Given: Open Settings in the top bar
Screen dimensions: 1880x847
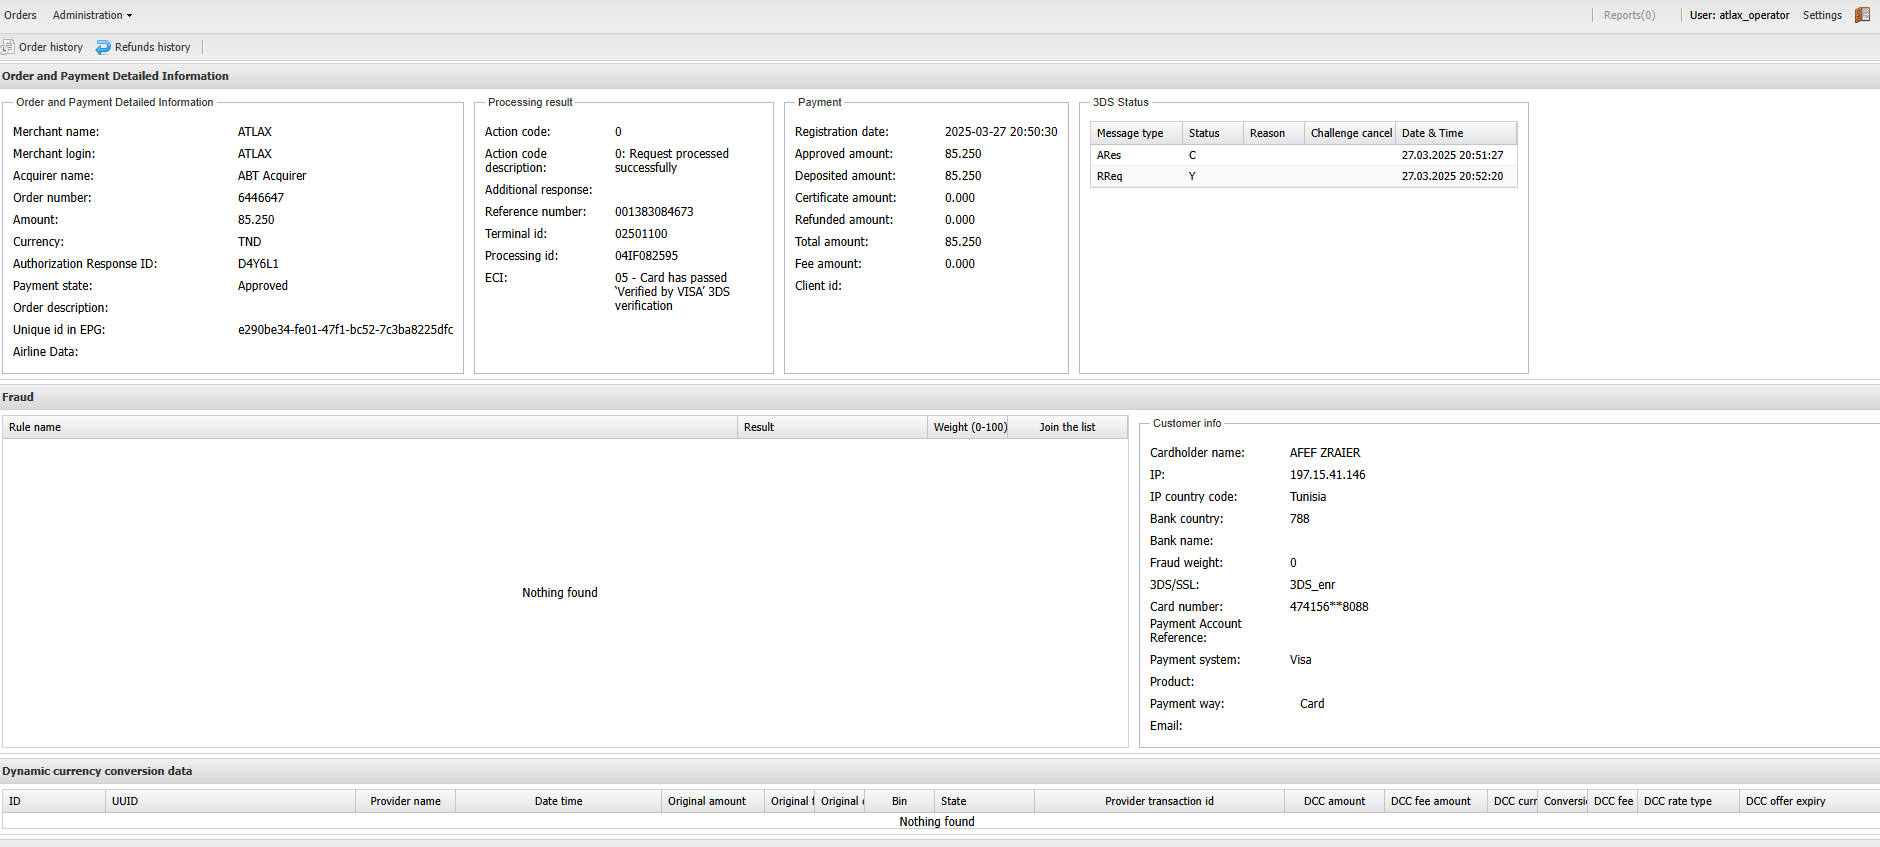Looking at the screenshot, I should [1822, 15].
